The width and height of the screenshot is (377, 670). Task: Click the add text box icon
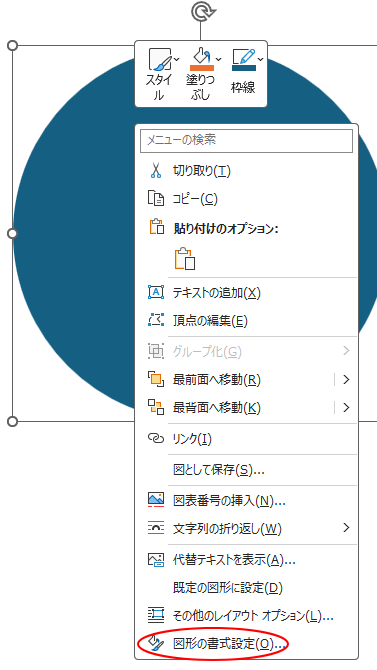point(156,292)
